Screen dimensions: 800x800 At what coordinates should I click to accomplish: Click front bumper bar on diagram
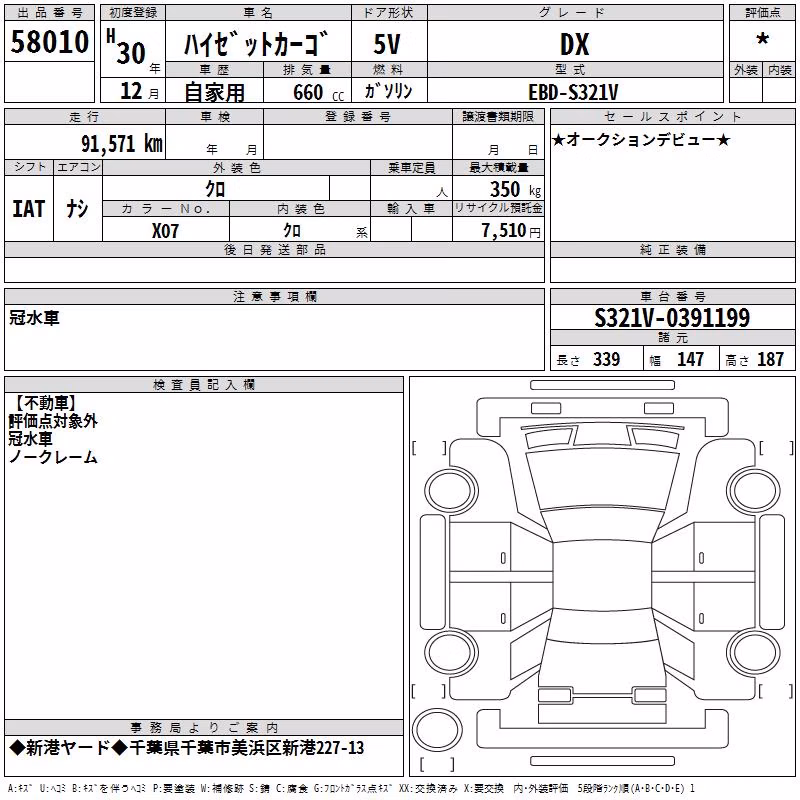pyautogui.click(x=602, y=385)
